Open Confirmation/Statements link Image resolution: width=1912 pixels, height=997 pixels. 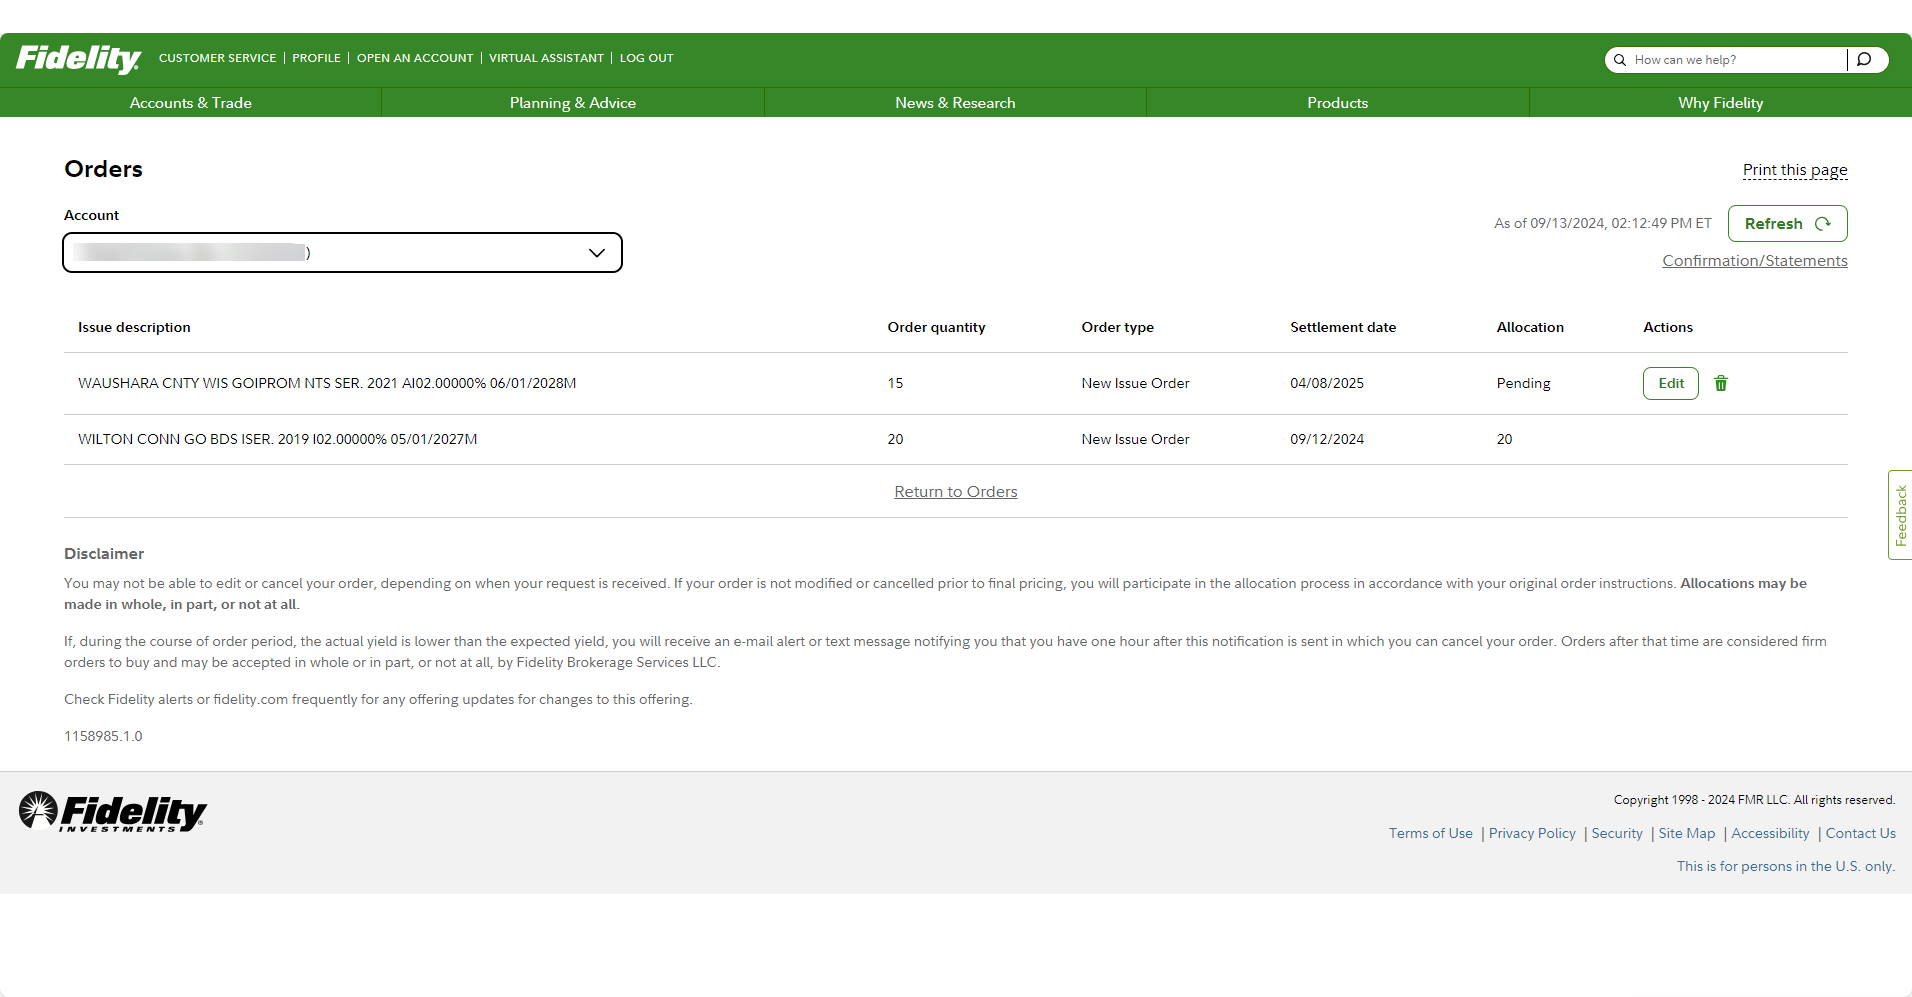pyautogui.click(x=1754, y=261)
